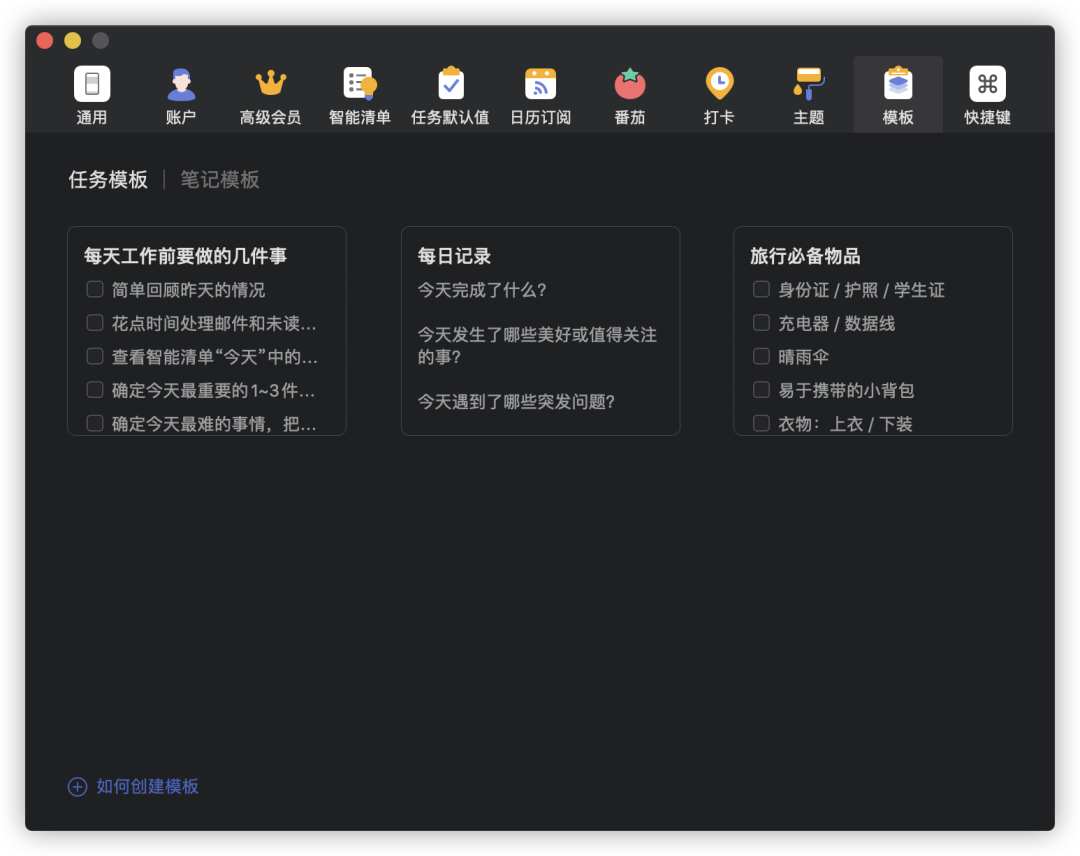Check 充电器 / 数据线 checkbox
Viewport: 1080px width, 856px height.
tap(761, 322)
